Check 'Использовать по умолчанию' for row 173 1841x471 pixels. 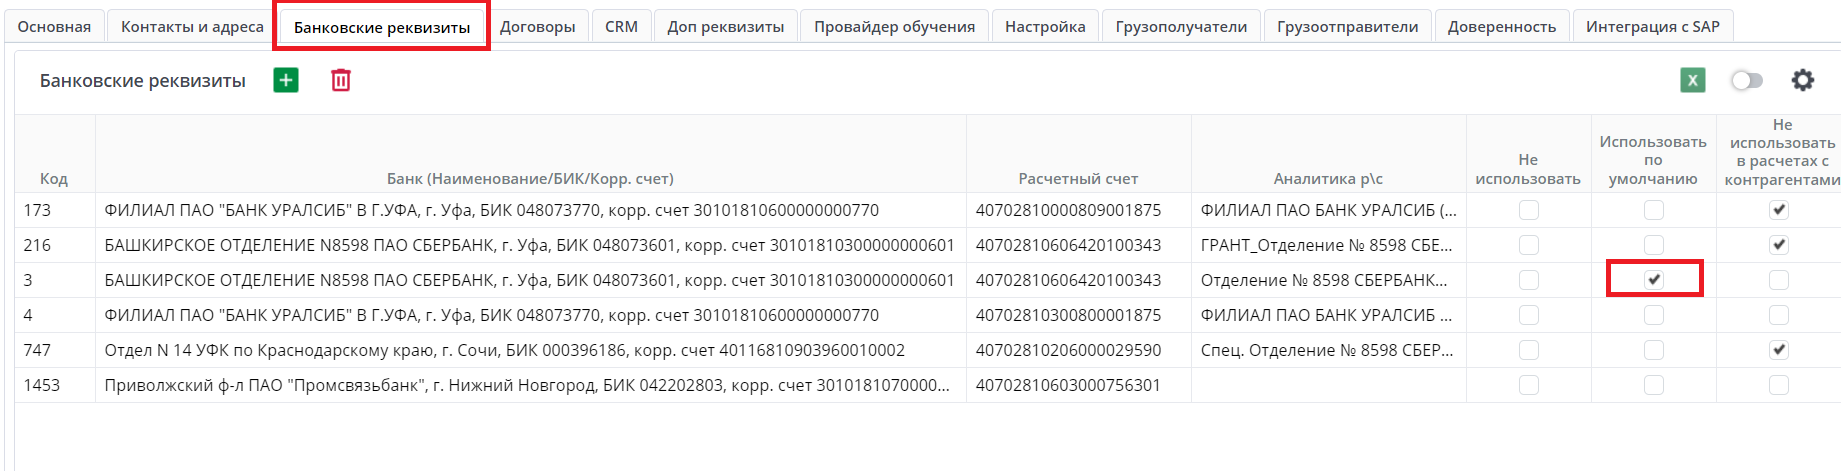click(x=1654, y=210)
